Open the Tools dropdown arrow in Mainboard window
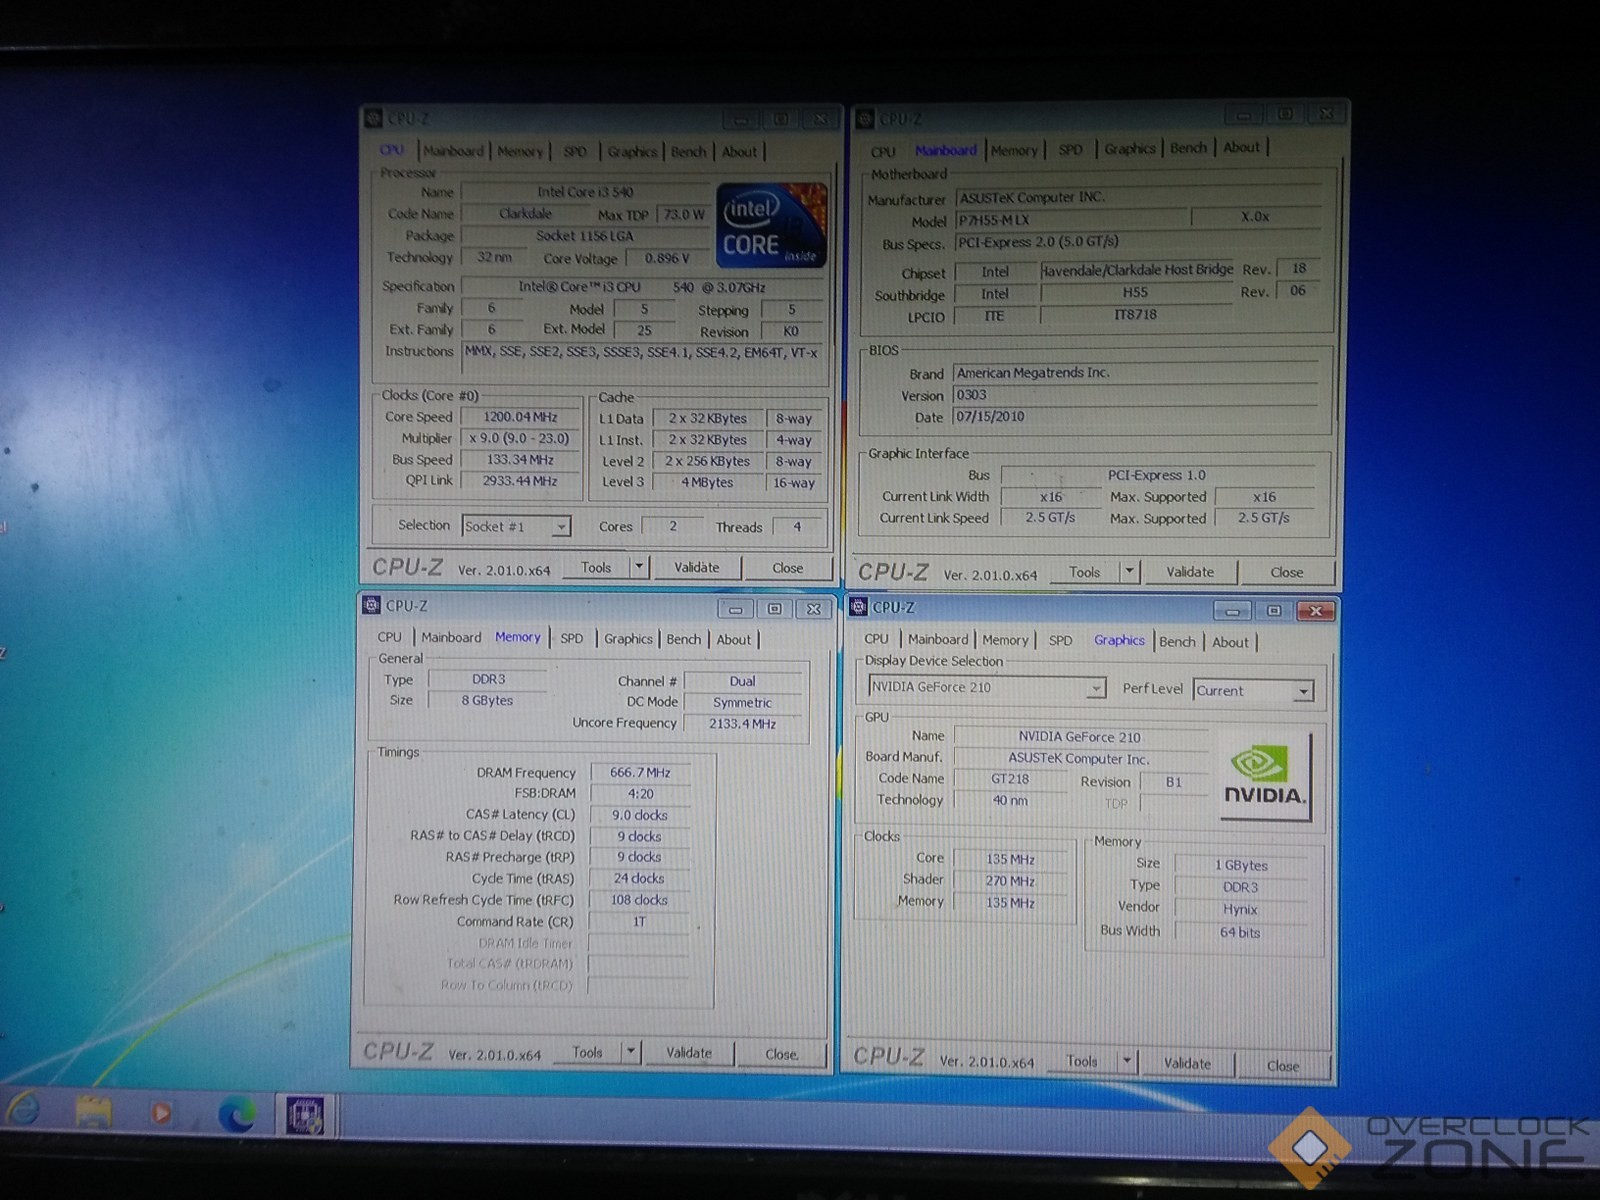The height and width of the screenshot is (1200, 1600). [1129, 572]
